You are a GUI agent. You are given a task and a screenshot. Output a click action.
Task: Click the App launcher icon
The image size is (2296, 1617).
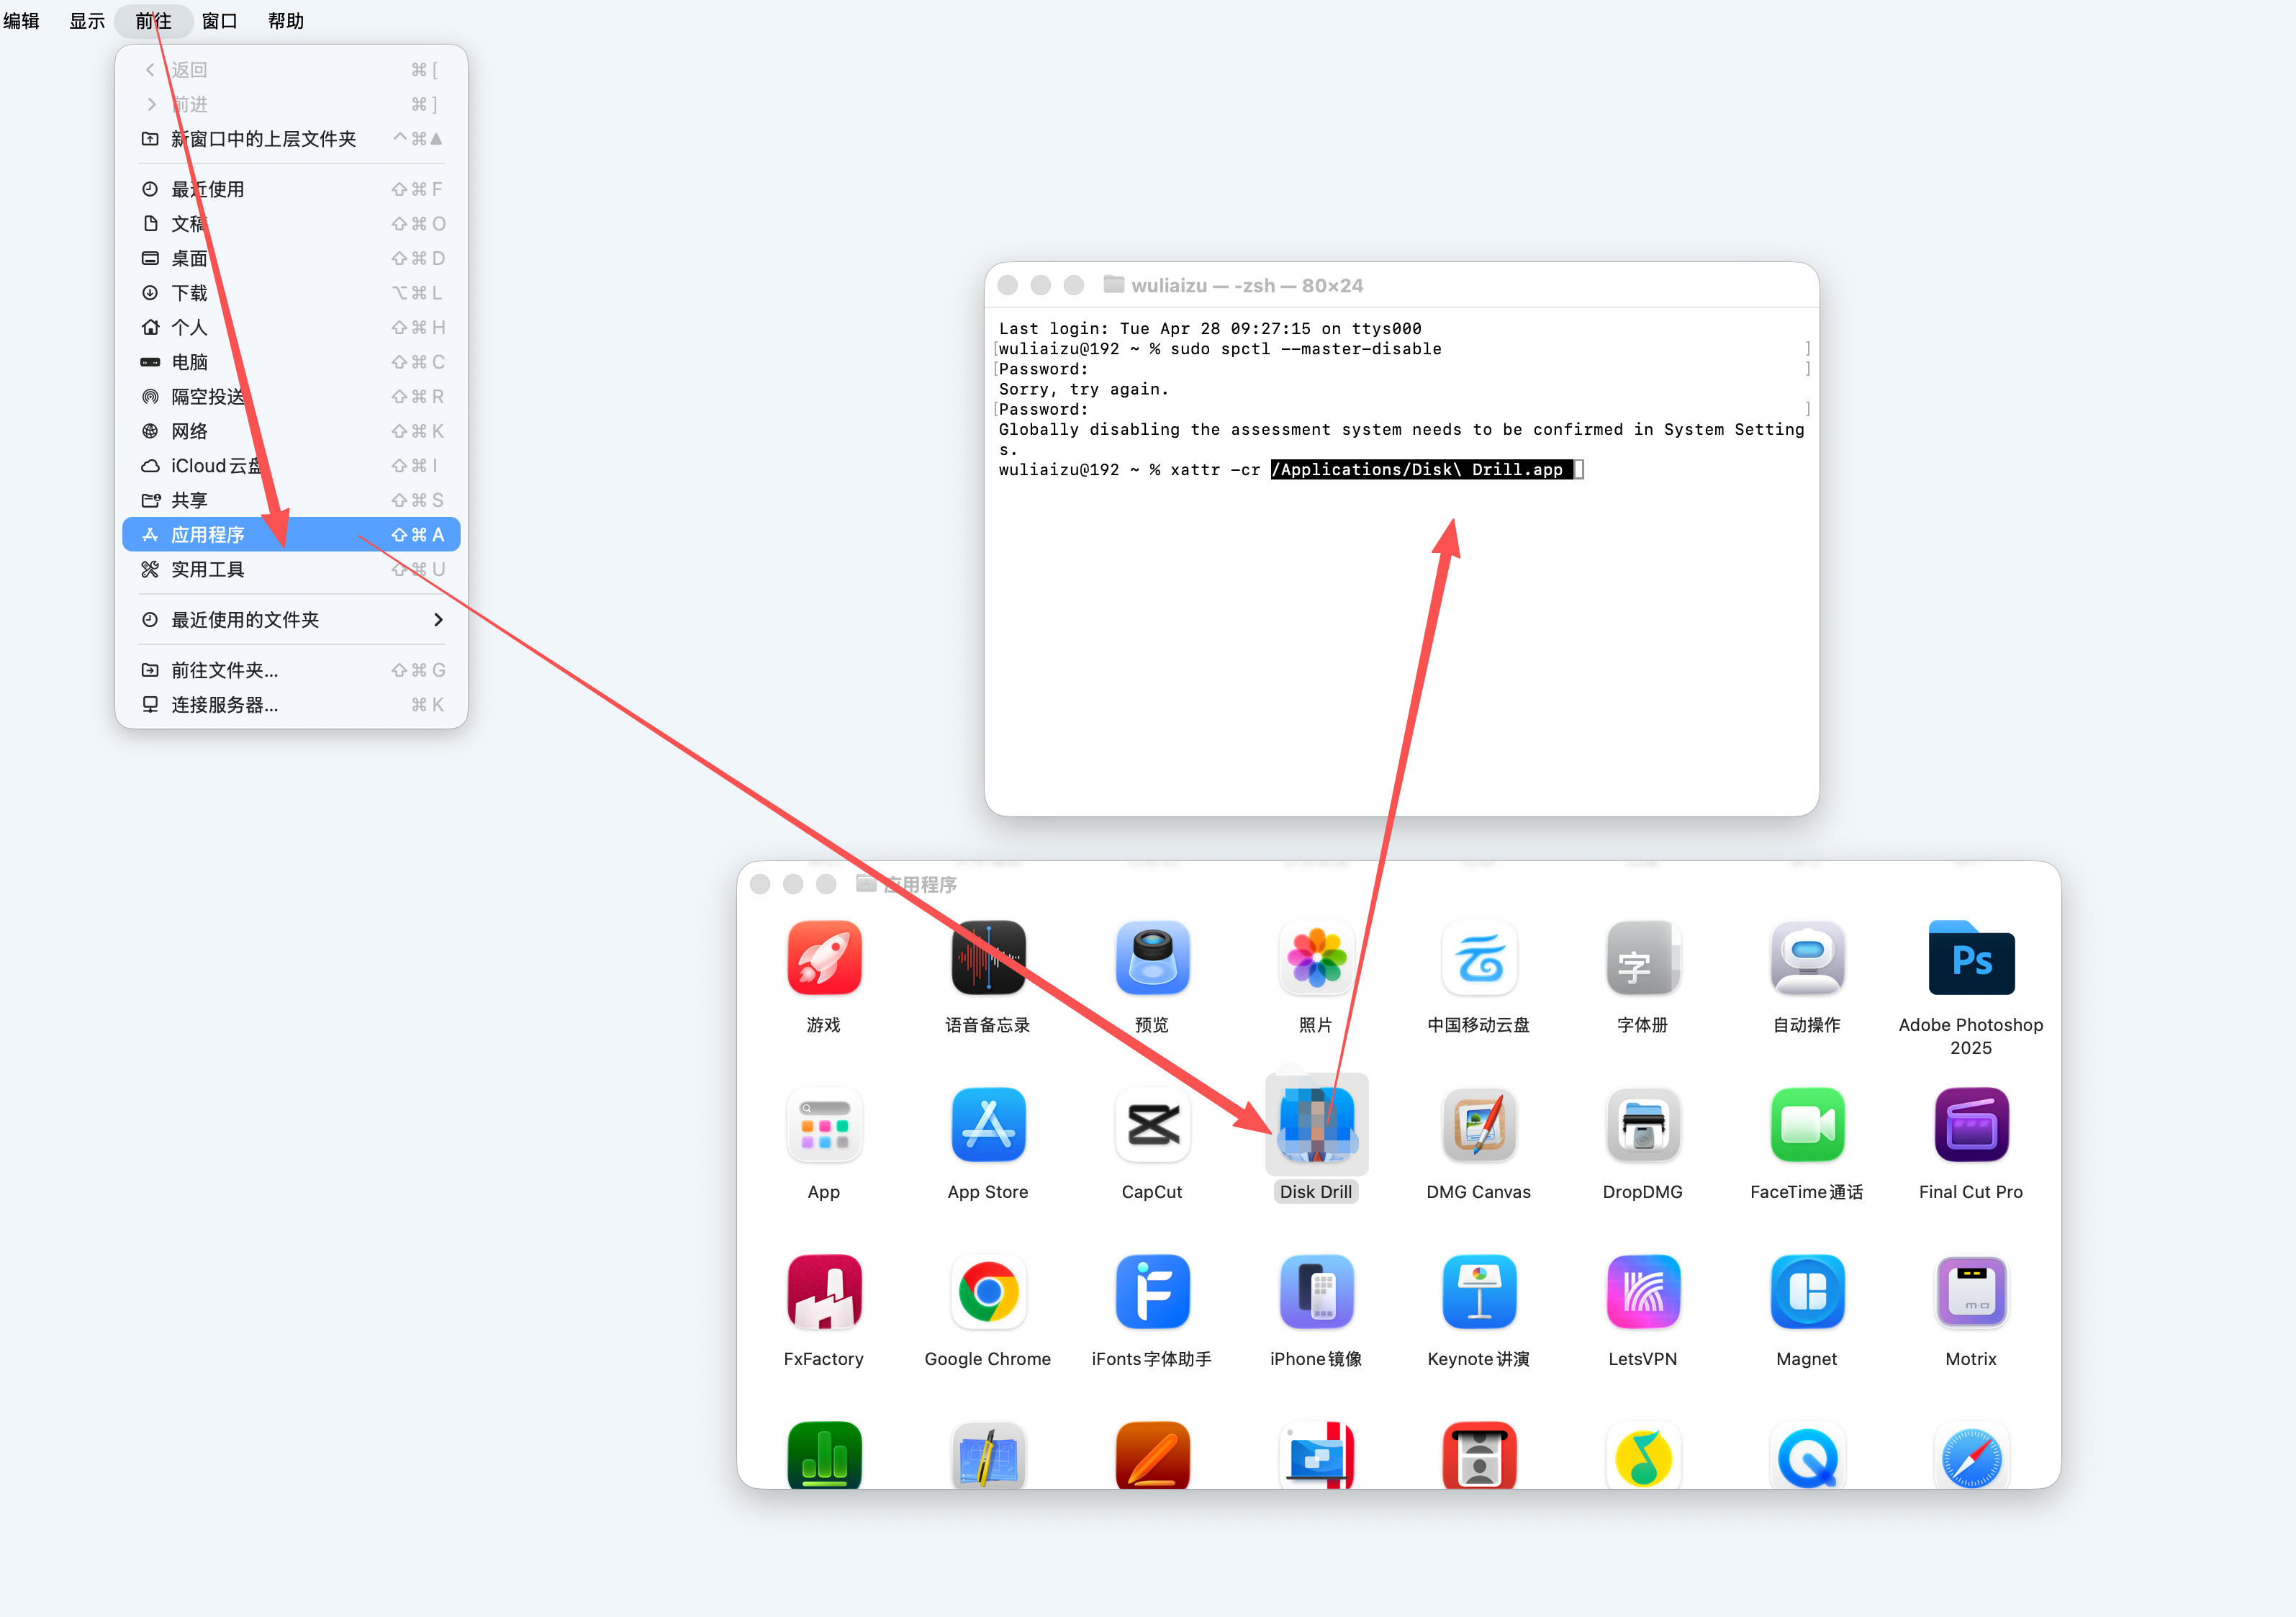(x=824, y=1125)
